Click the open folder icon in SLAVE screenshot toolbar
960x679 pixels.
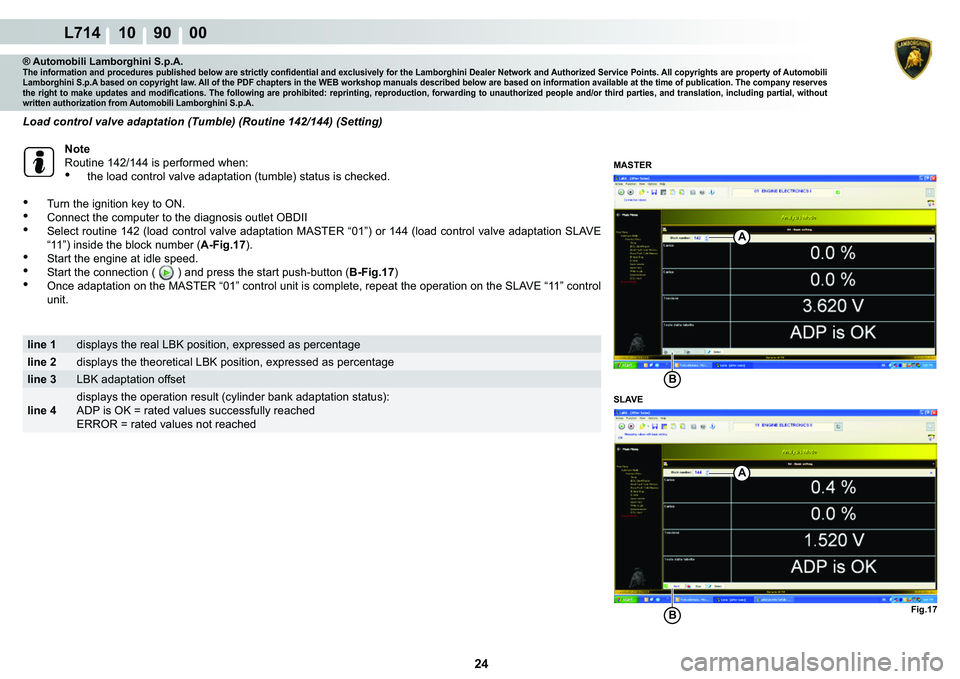[642, 426]
